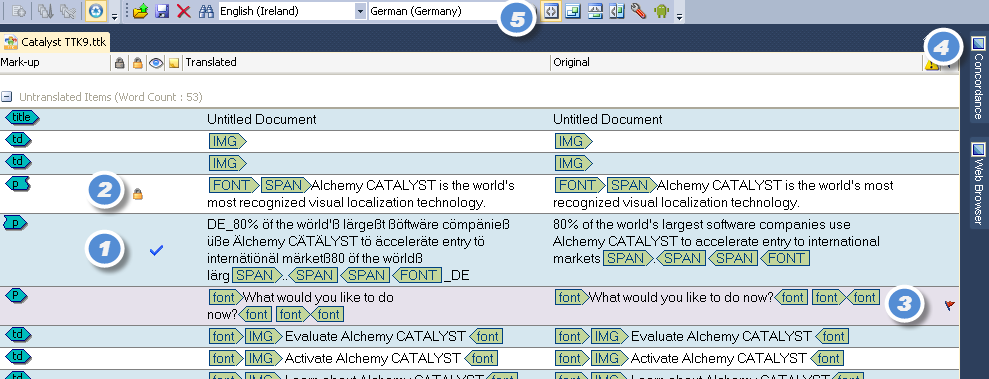Click the binoculars find icon
989x379 pixels.
(206, 11)
